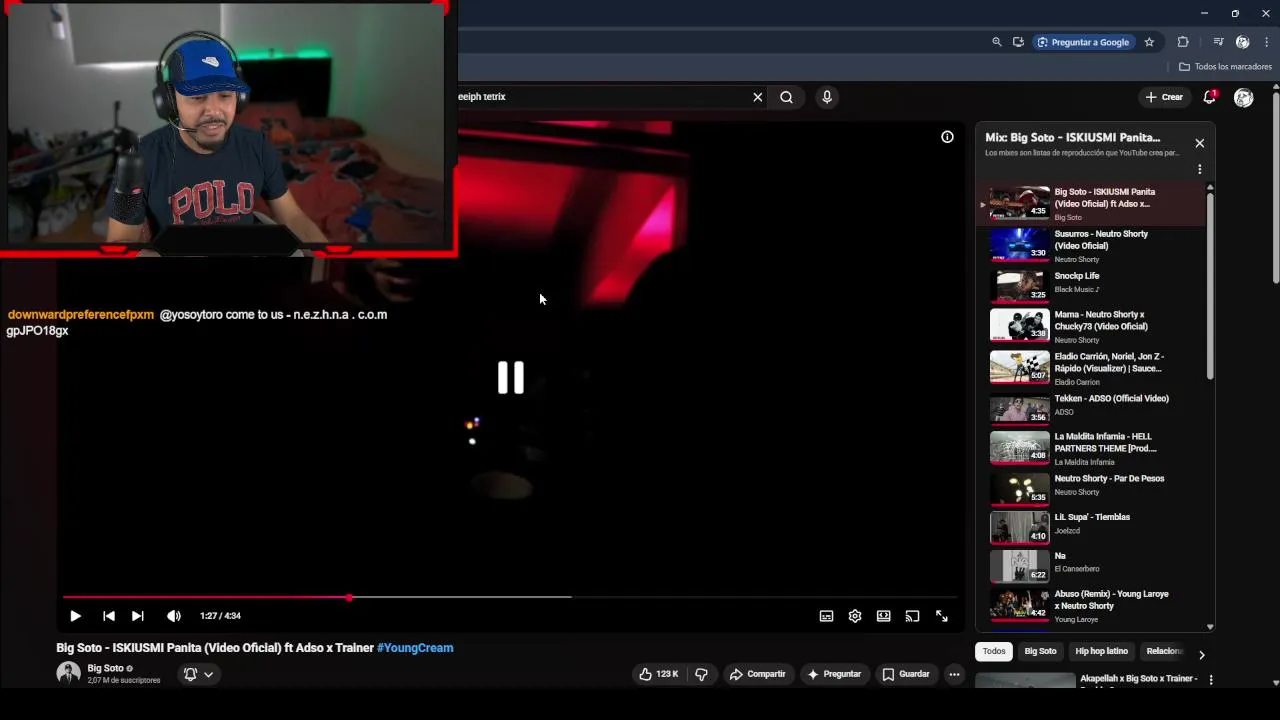The height and width of the screenshot is (720, 1280).
Task: Select the Relacionados filter chip
Action: point(1163,651)
